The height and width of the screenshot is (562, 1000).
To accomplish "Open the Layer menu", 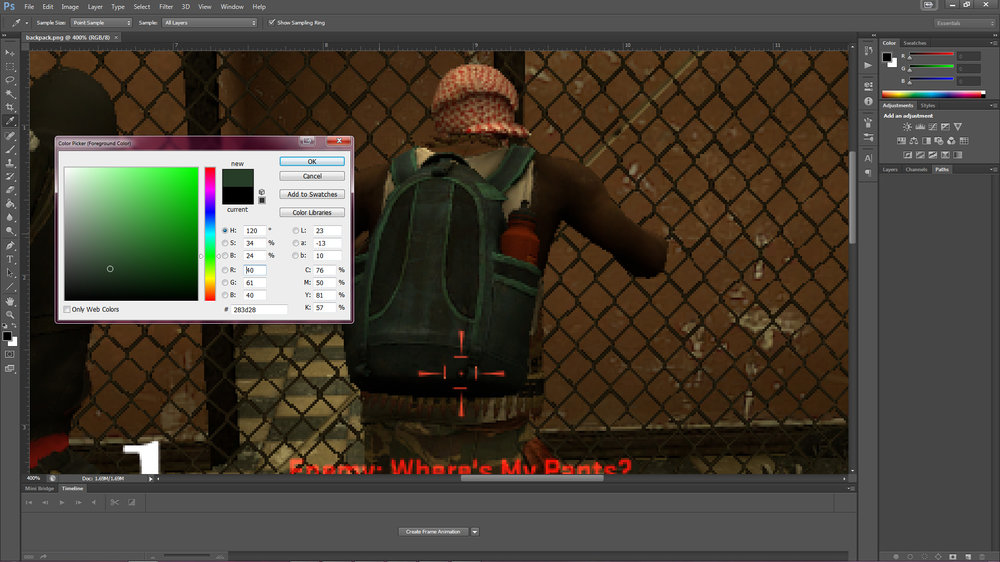I will pyautogui.click(x=95, y=7).
